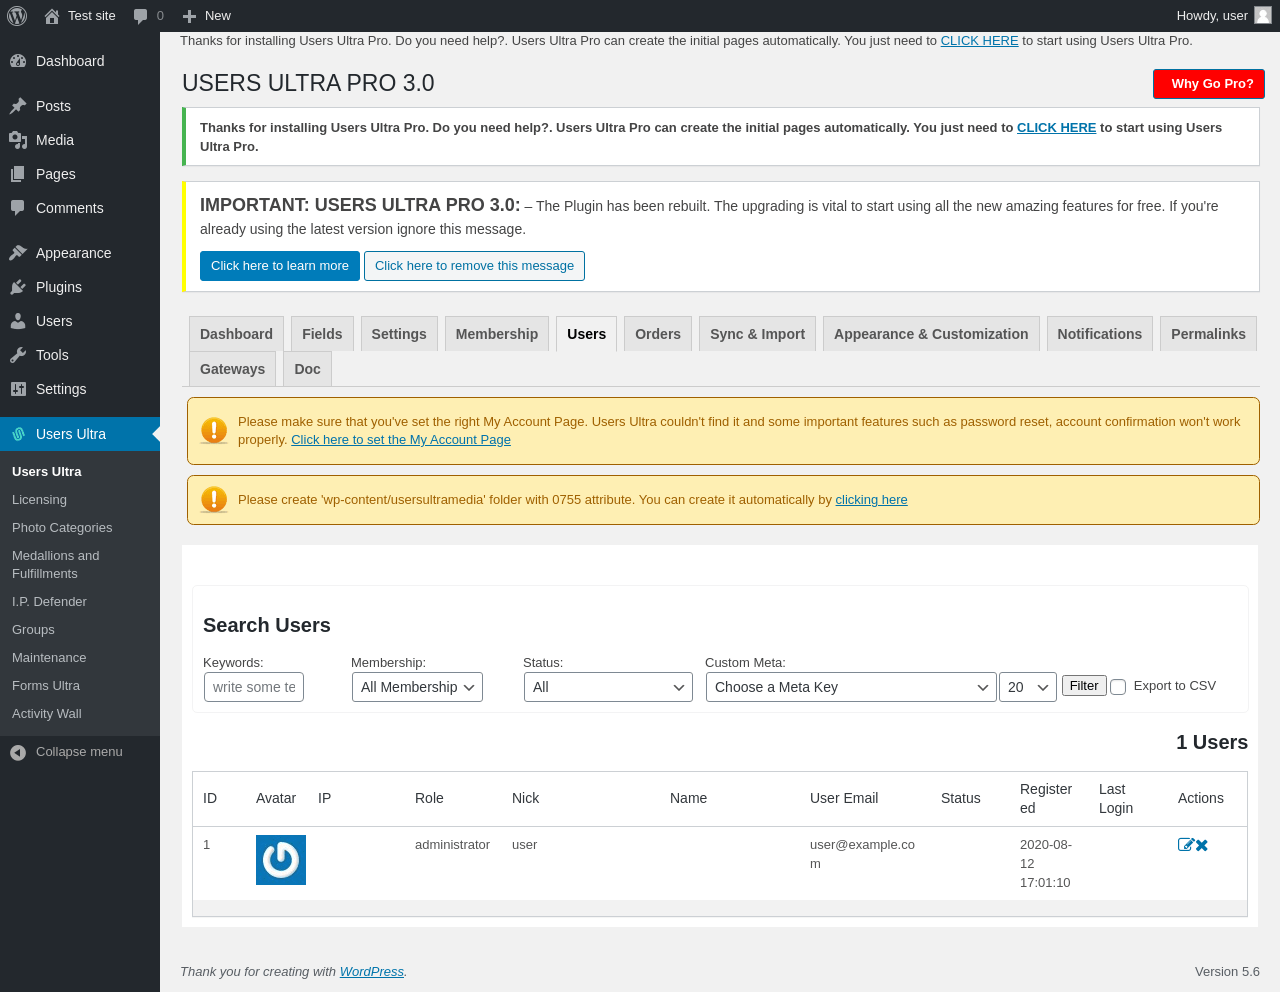Switch to the Sync & Import tab
This screenshot has width=1280, height=992.
[x=757, y=334]
